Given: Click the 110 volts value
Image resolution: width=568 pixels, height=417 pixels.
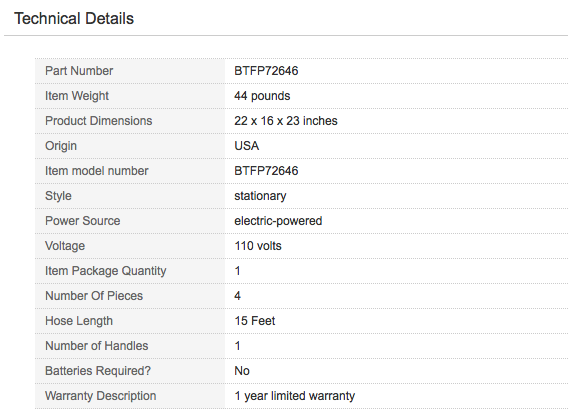Looking at the screenshot, I should coord(258,246).
